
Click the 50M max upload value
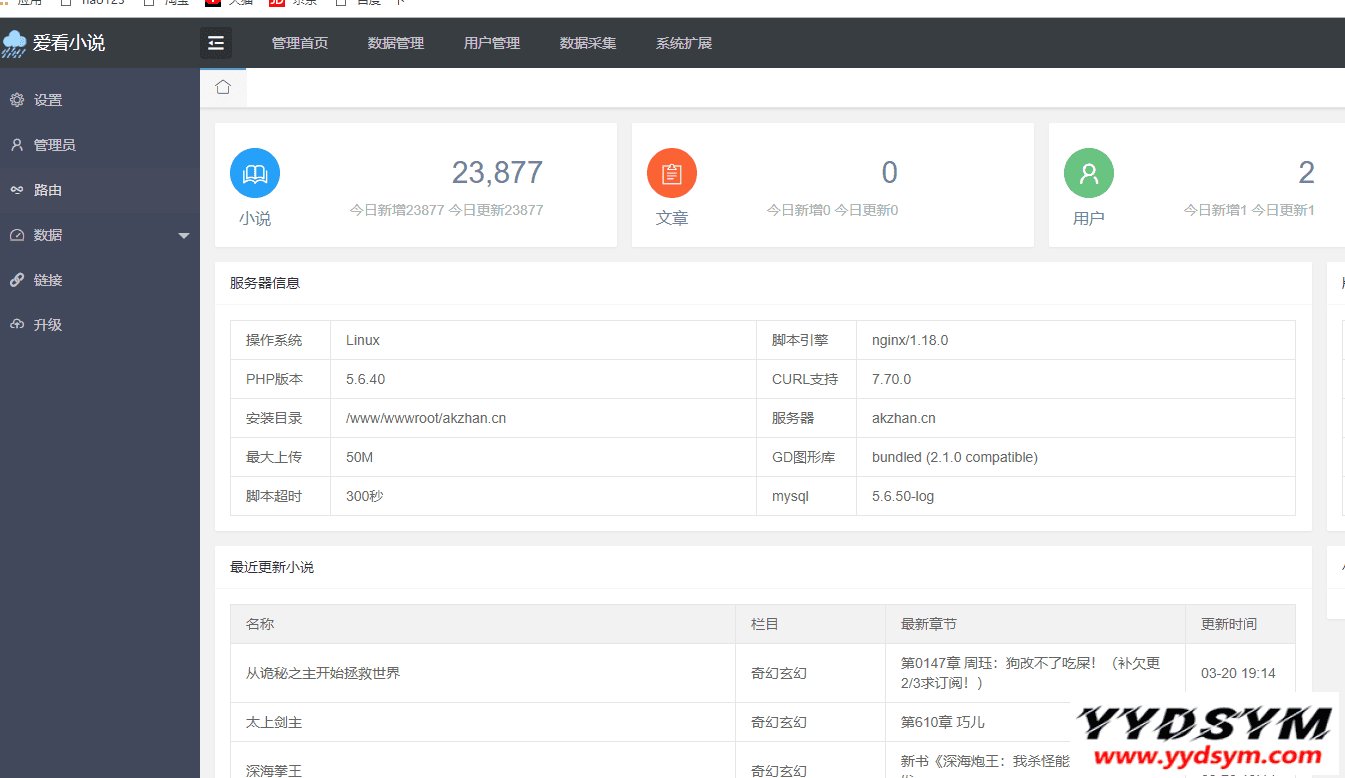tap(359, 457)
